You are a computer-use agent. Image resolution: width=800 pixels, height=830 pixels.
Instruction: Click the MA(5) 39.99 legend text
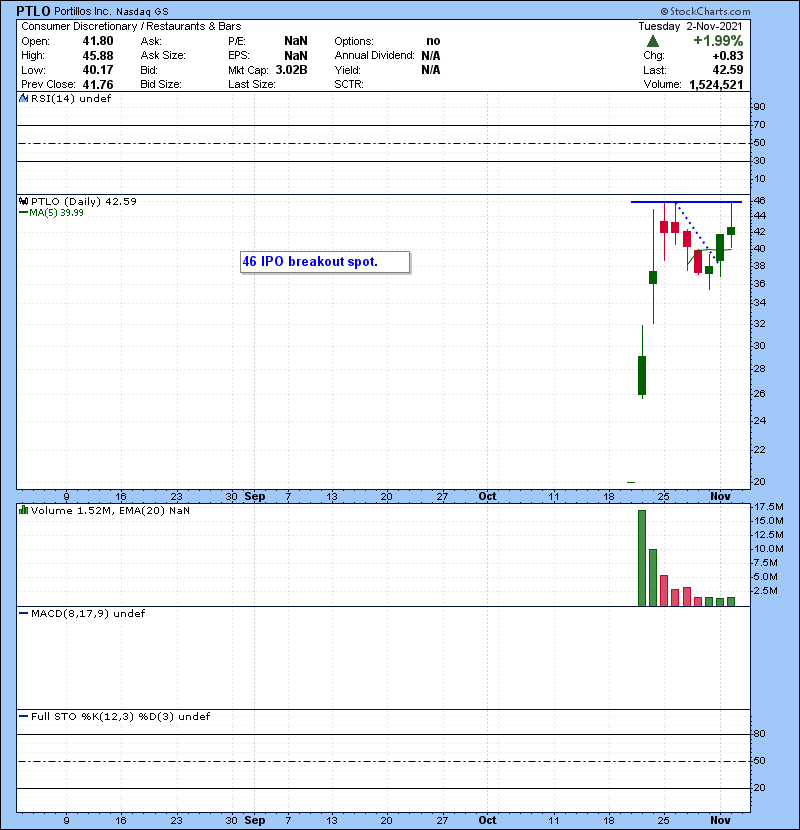(x=56, y=213)
